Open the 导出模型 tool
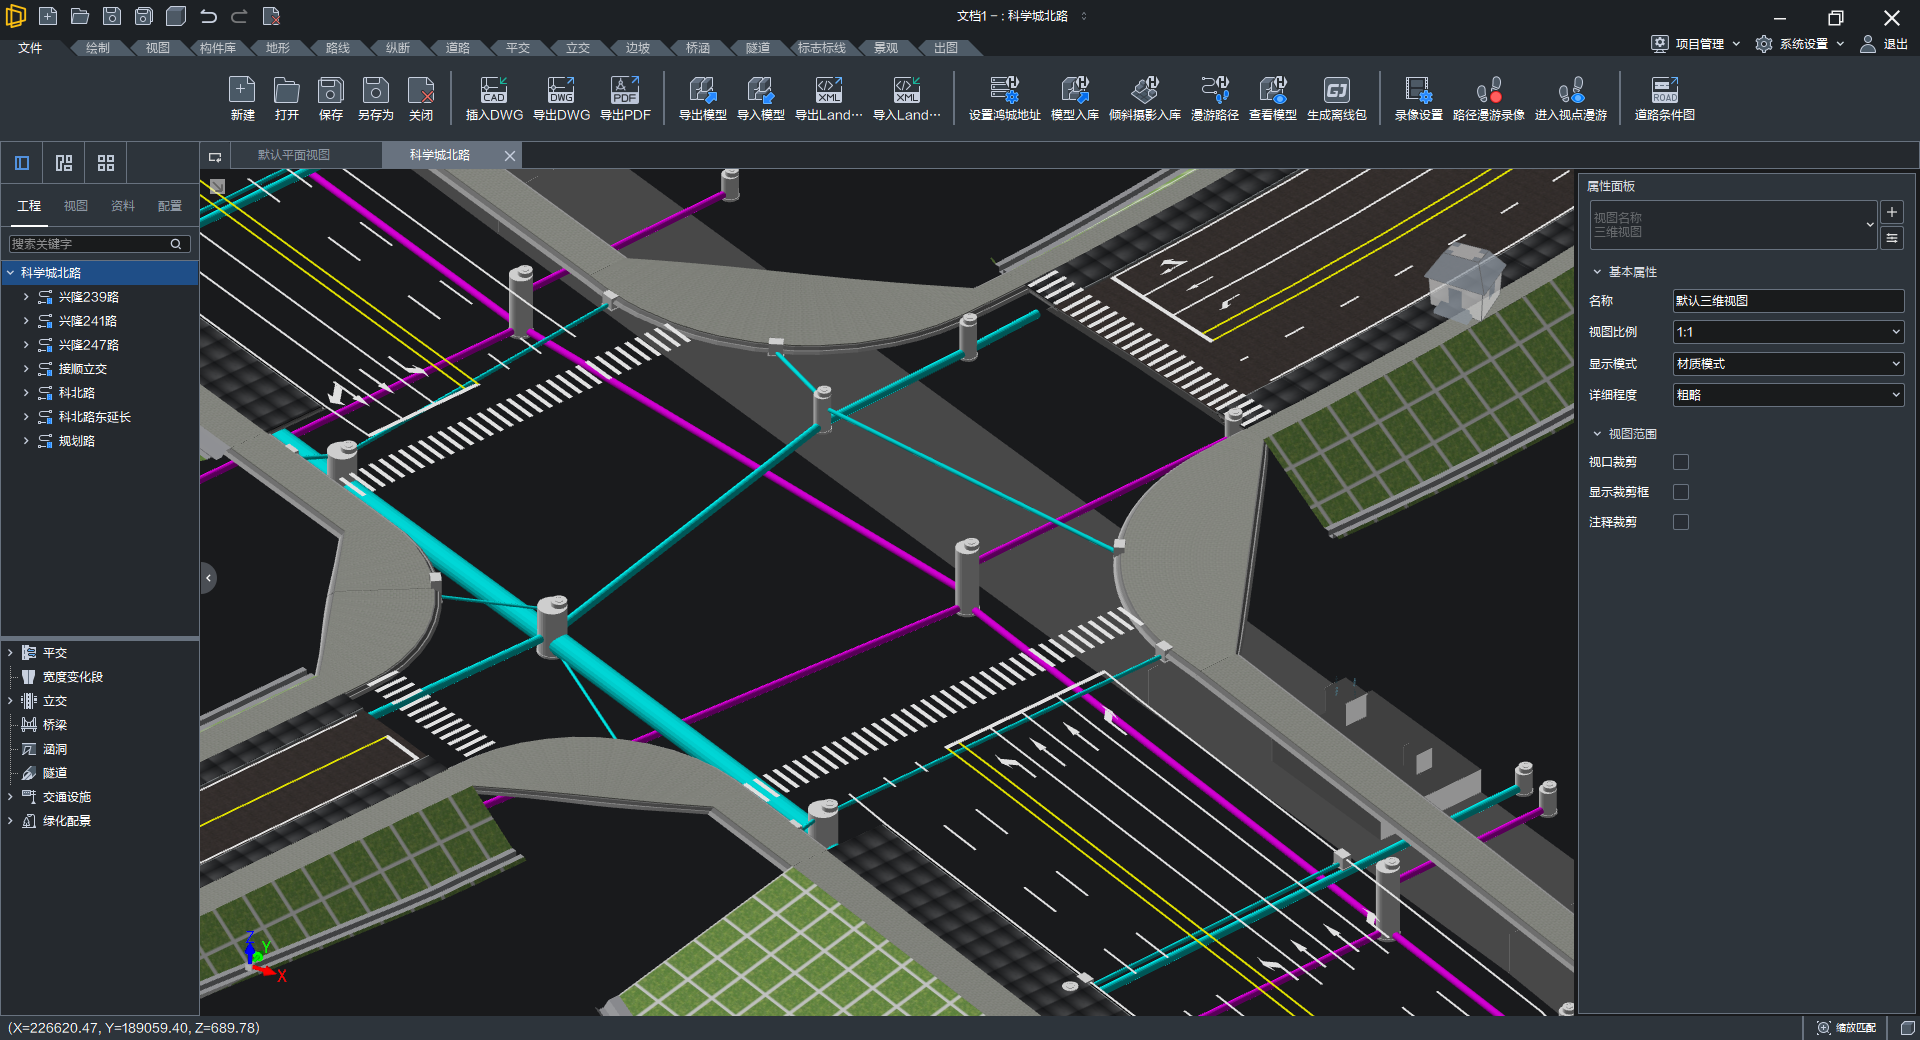 [x=702, y=98]
